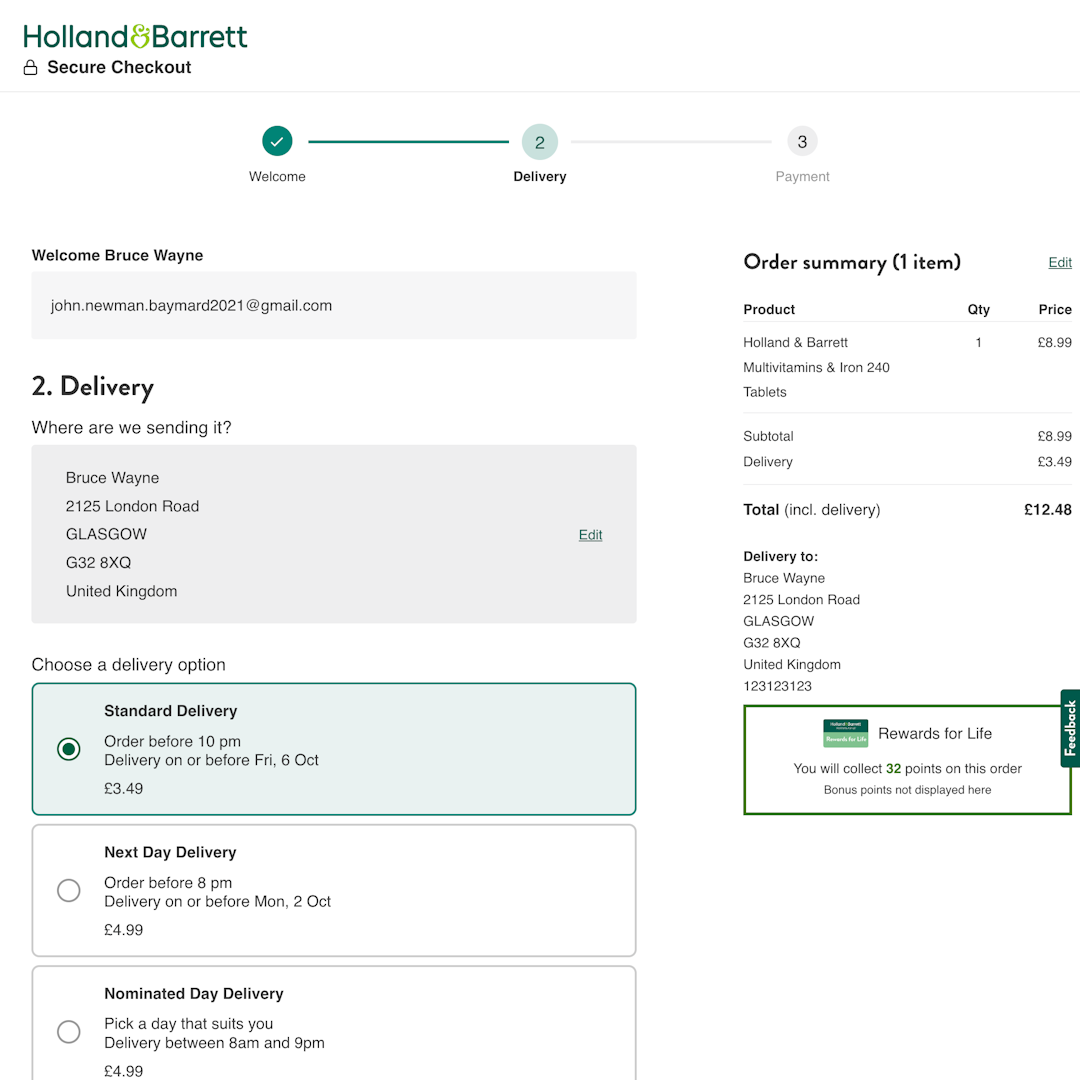Select the Next Day Delivery radio button
The image size is (1080, 1080).
point(69,890)
